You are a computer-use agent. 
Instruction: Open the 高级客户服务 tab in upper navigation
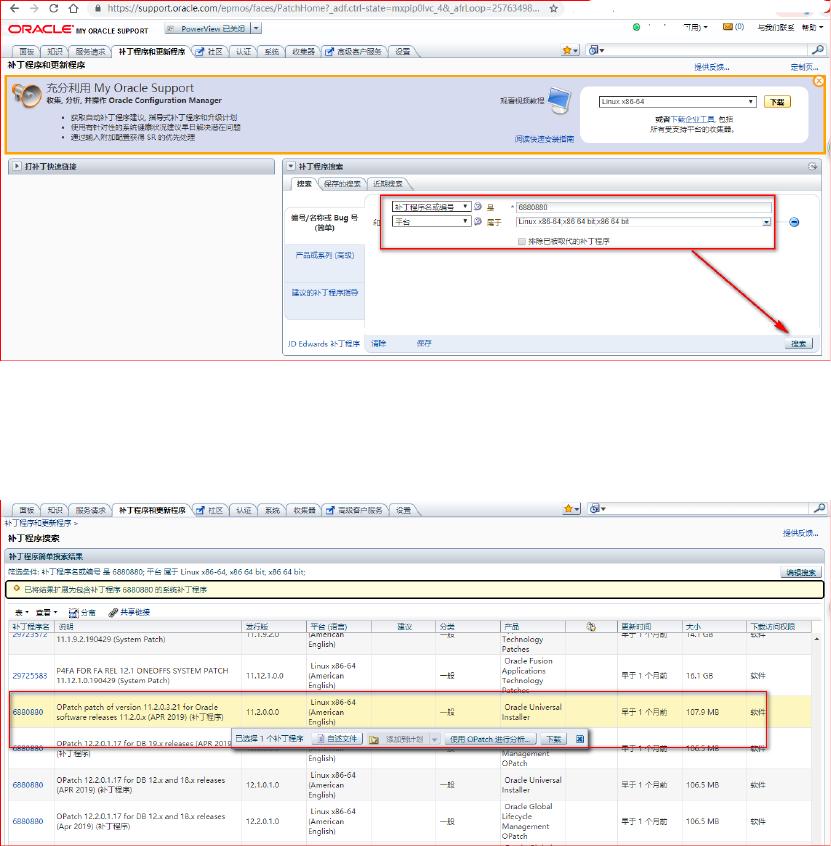[353, 51]
